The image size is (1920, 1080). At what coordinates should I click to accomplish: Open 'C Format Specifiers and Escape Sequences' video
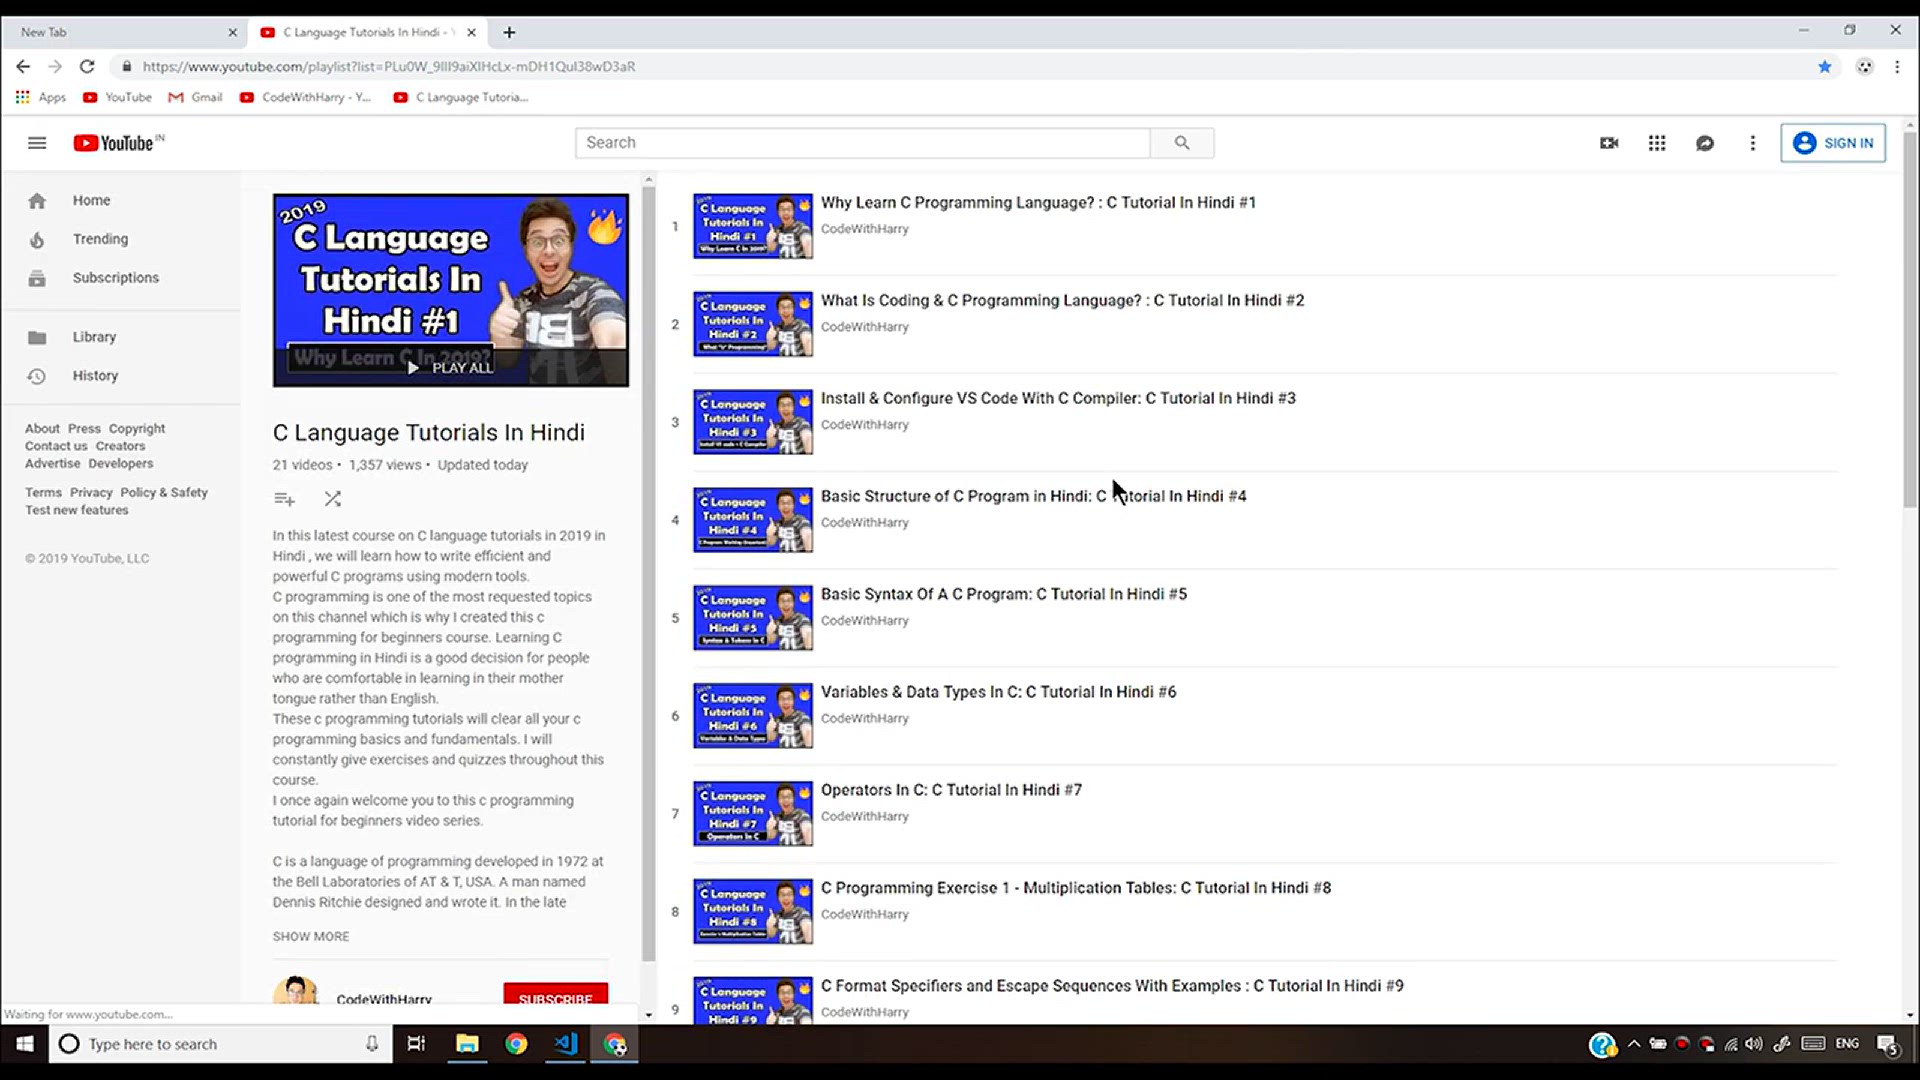click(1112, 986)
